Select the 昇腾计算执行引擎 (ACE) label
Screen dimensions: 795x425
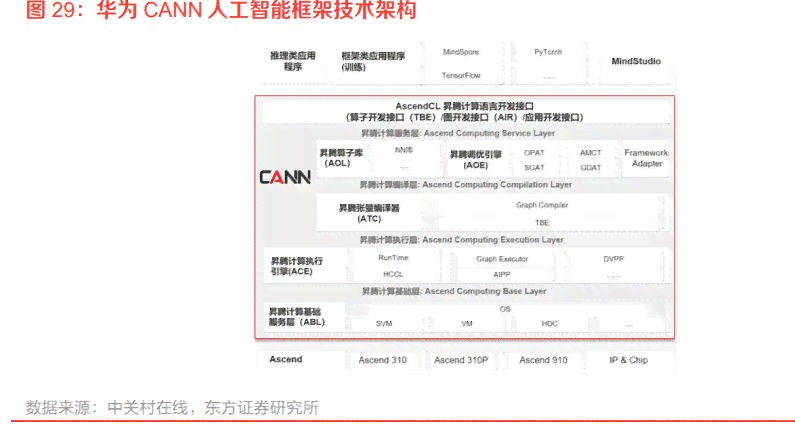pyautogui.click(x=297, y=266)
